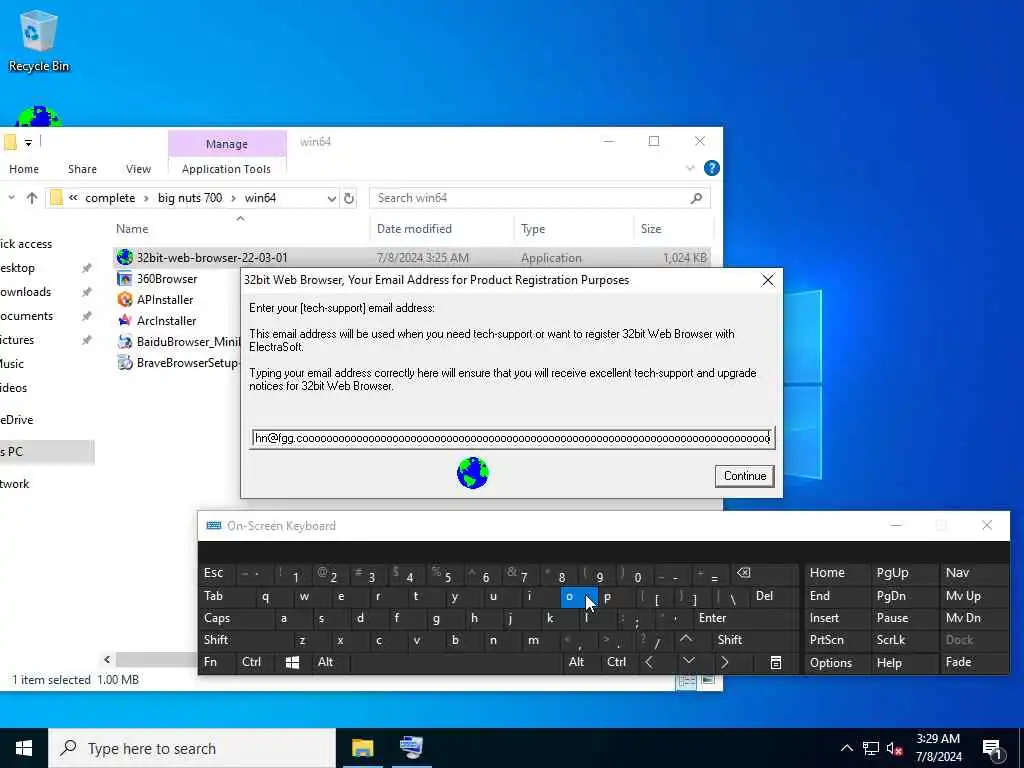Click the search magnifier in Explorer

pos(696,198)
